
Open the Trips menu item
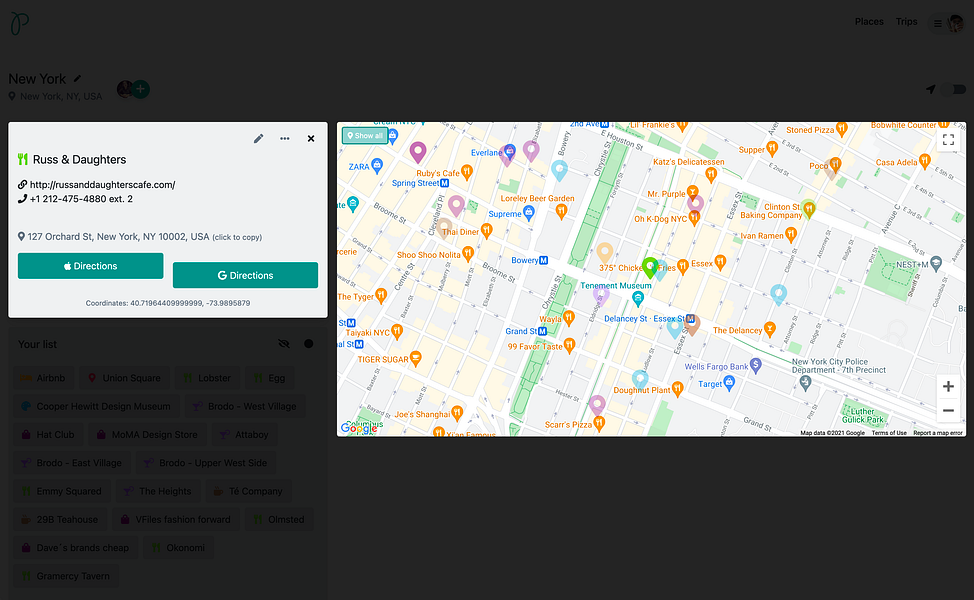(x=906, y=22)
